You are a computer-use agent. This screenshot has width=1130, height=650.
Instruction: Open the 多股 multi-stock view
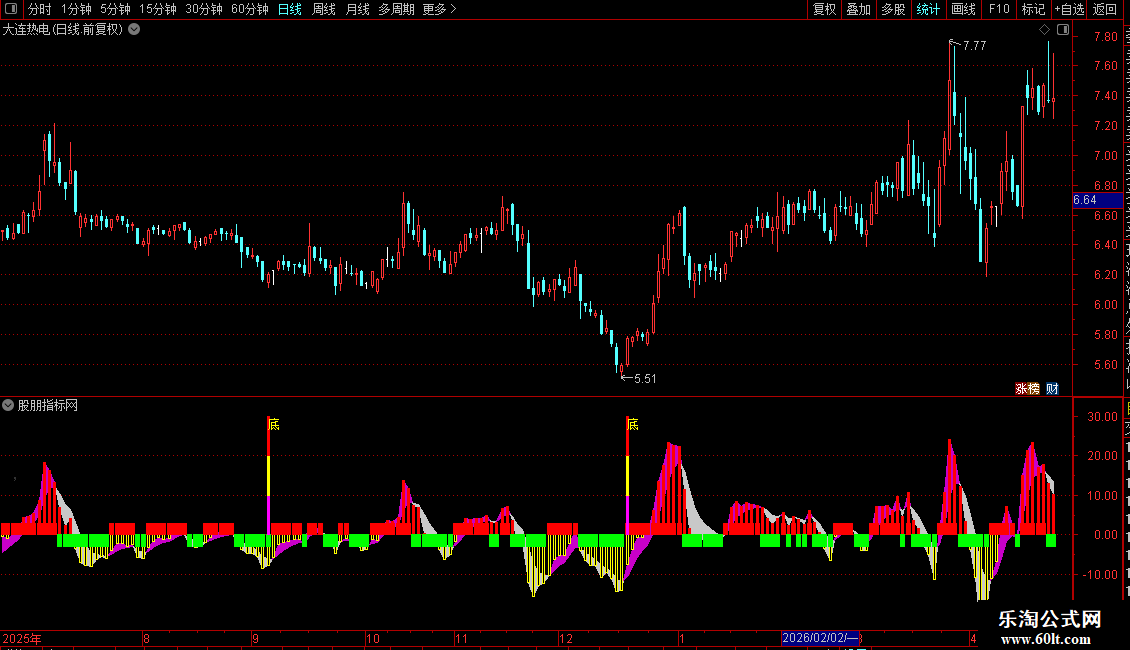pos(893,9)
